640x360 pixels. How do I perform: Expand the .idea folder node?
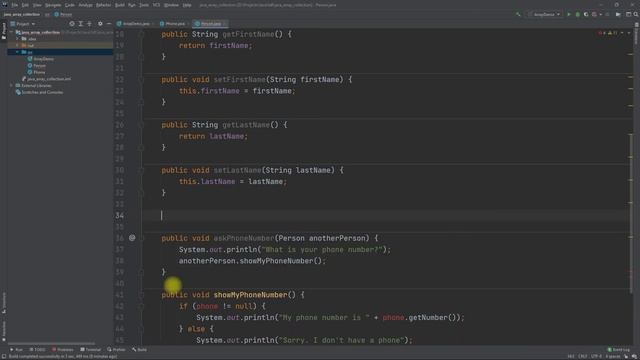(17, 39)
